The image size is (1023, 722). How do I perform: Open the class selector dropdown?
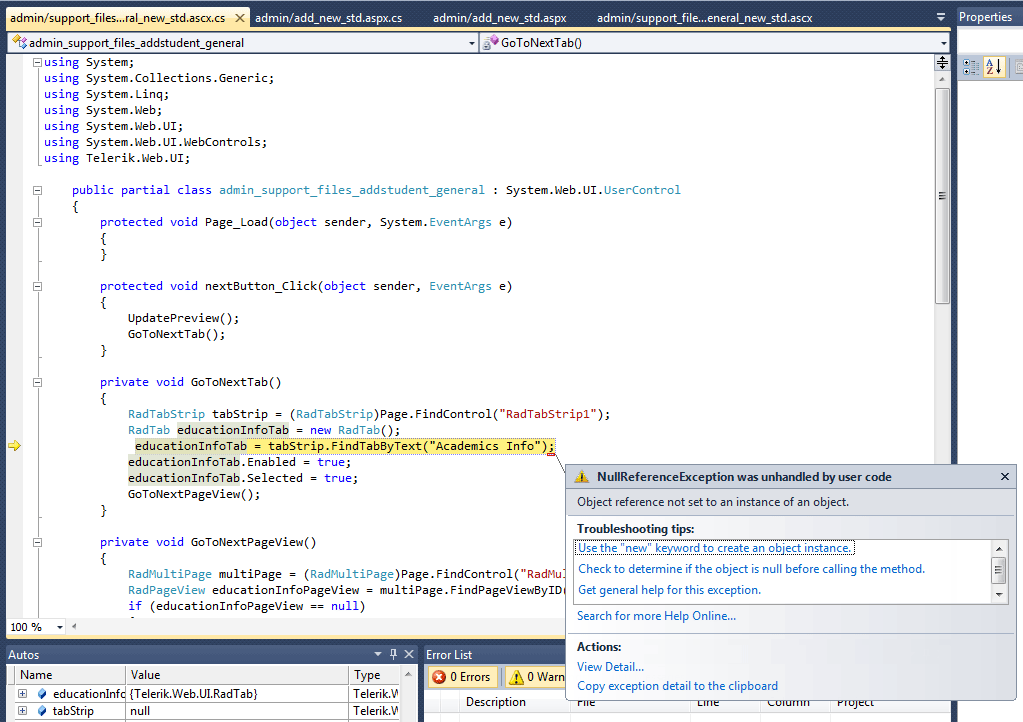pos(472,43)
